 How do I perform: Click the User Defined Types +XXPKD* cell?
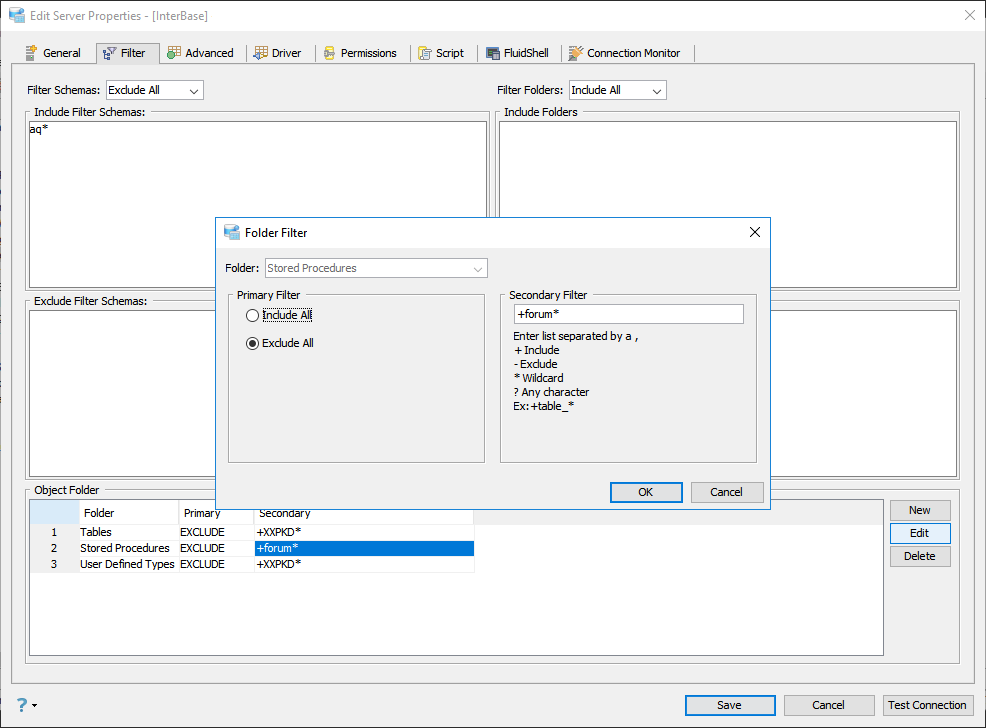[363, 565]
